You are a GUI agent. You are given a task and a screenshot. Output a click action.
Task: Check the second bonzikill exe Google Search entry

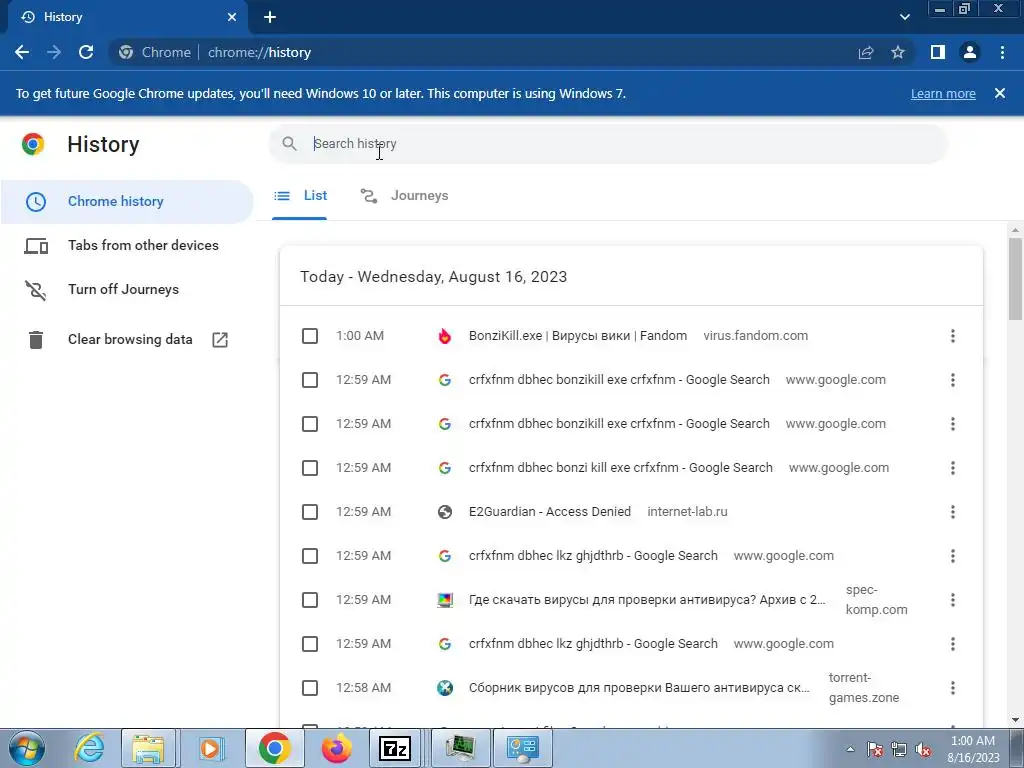310,424
